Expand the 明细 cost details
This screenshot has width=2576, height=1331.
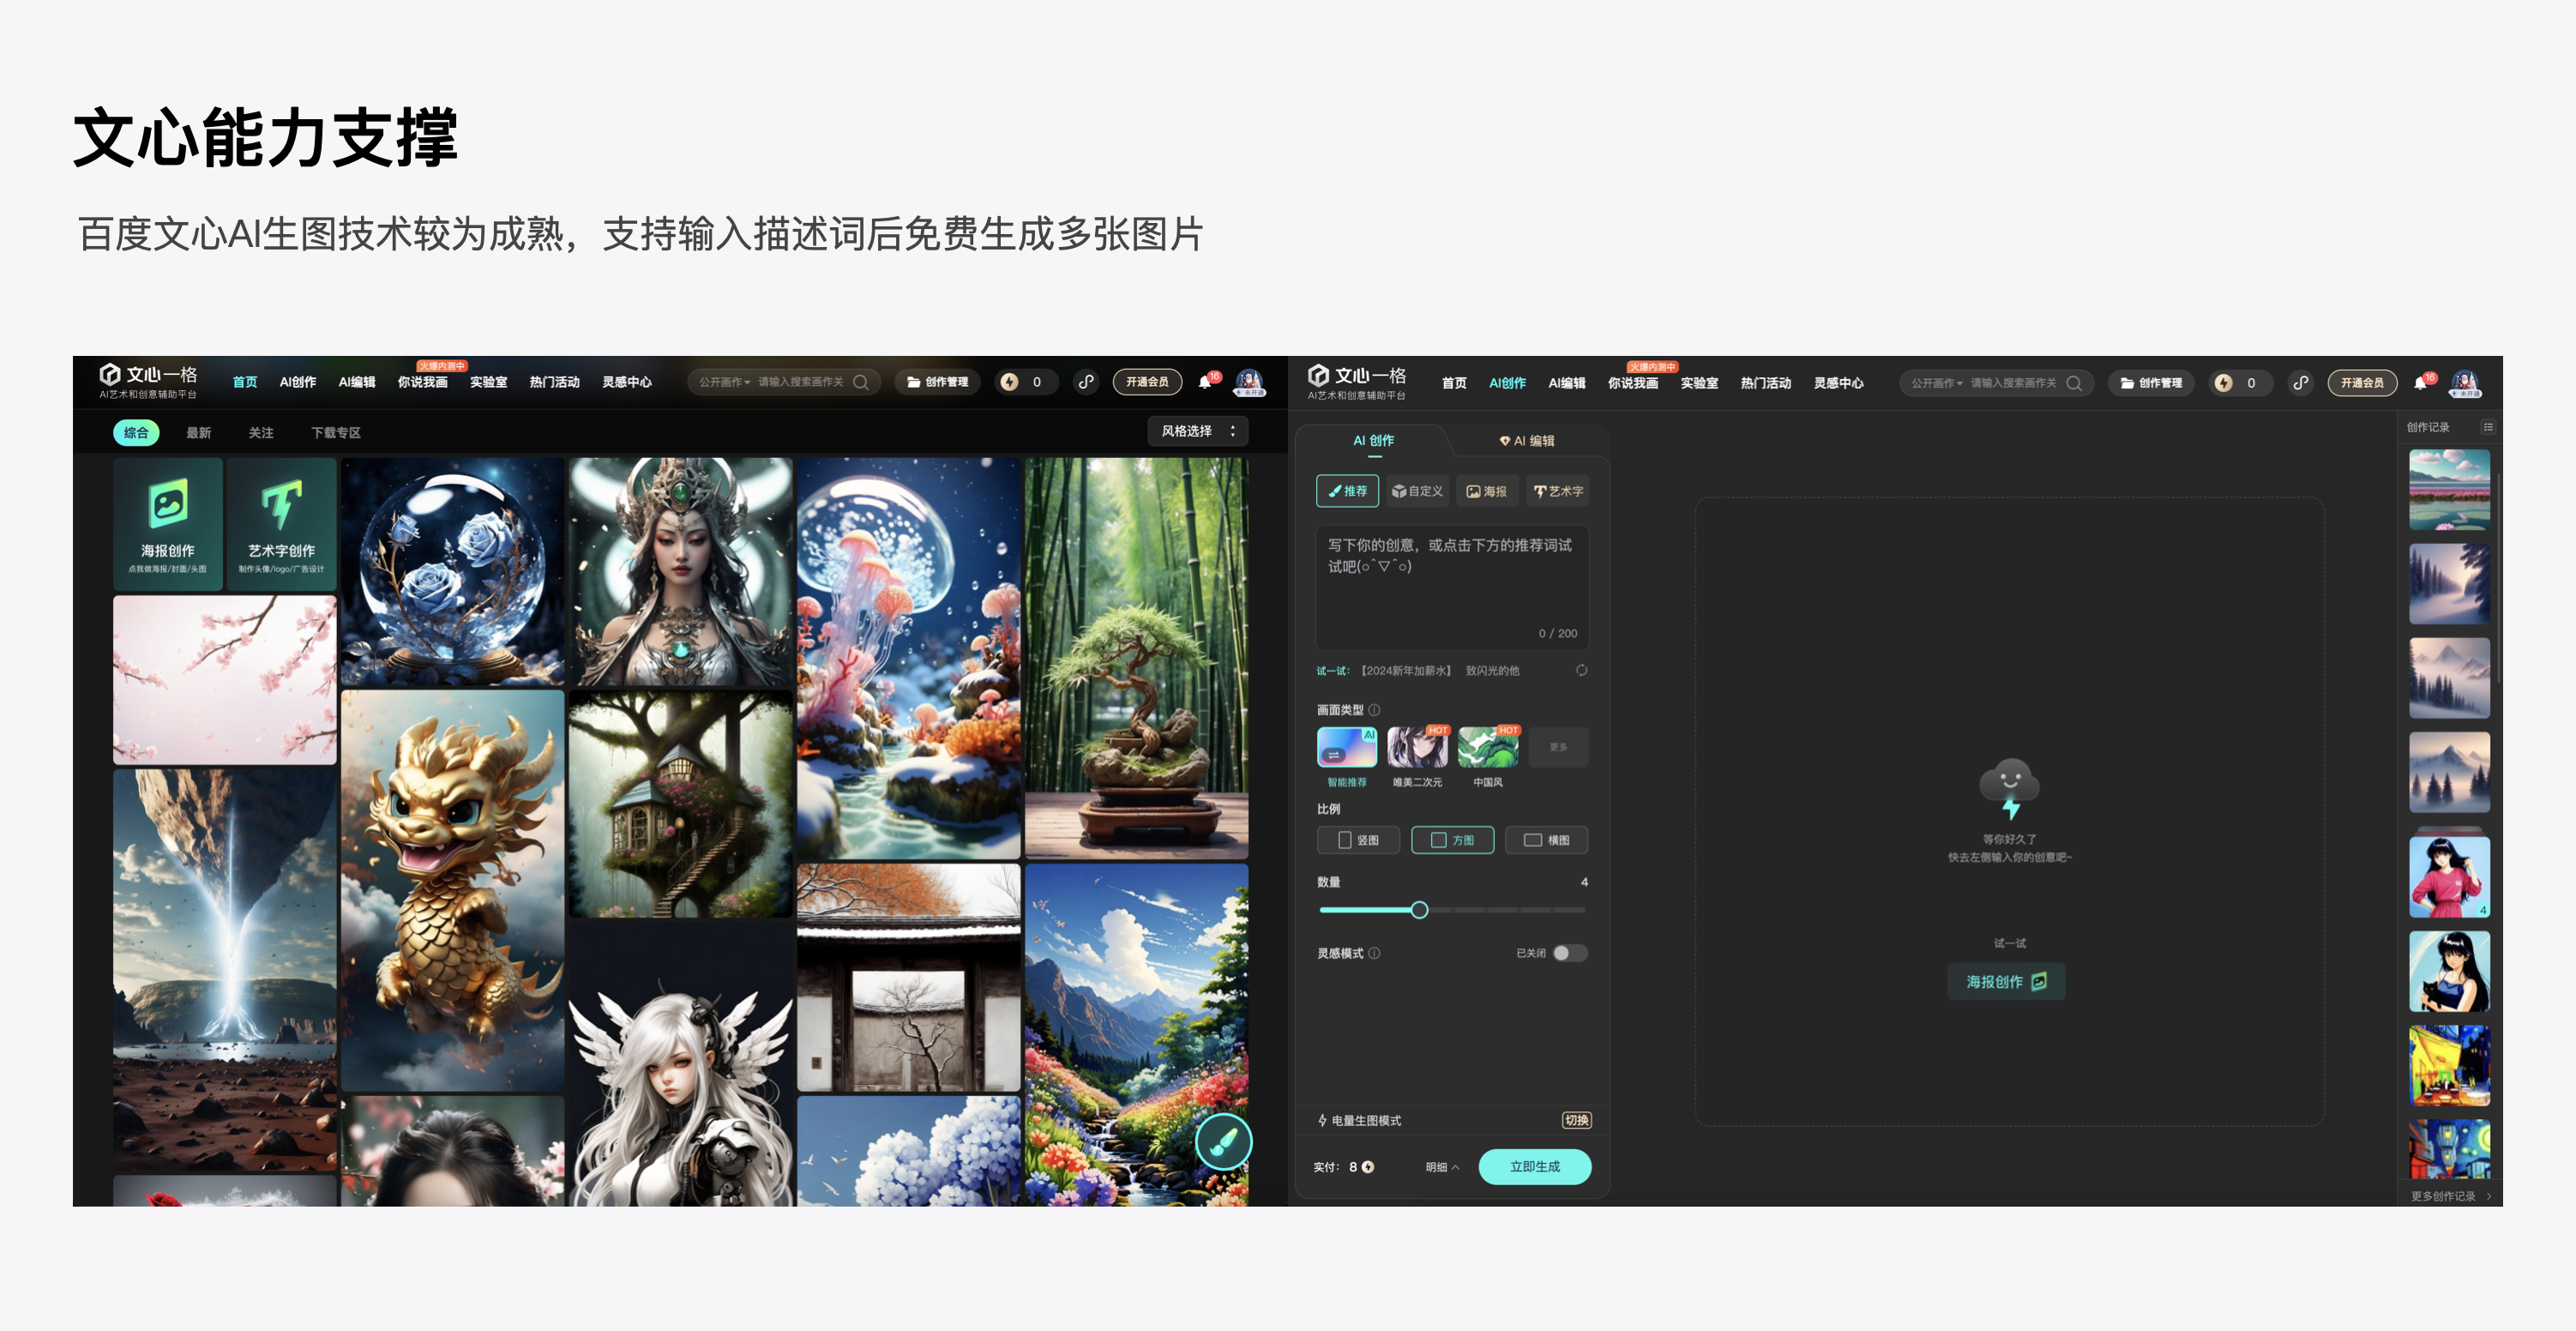tap(1442, 1167)
